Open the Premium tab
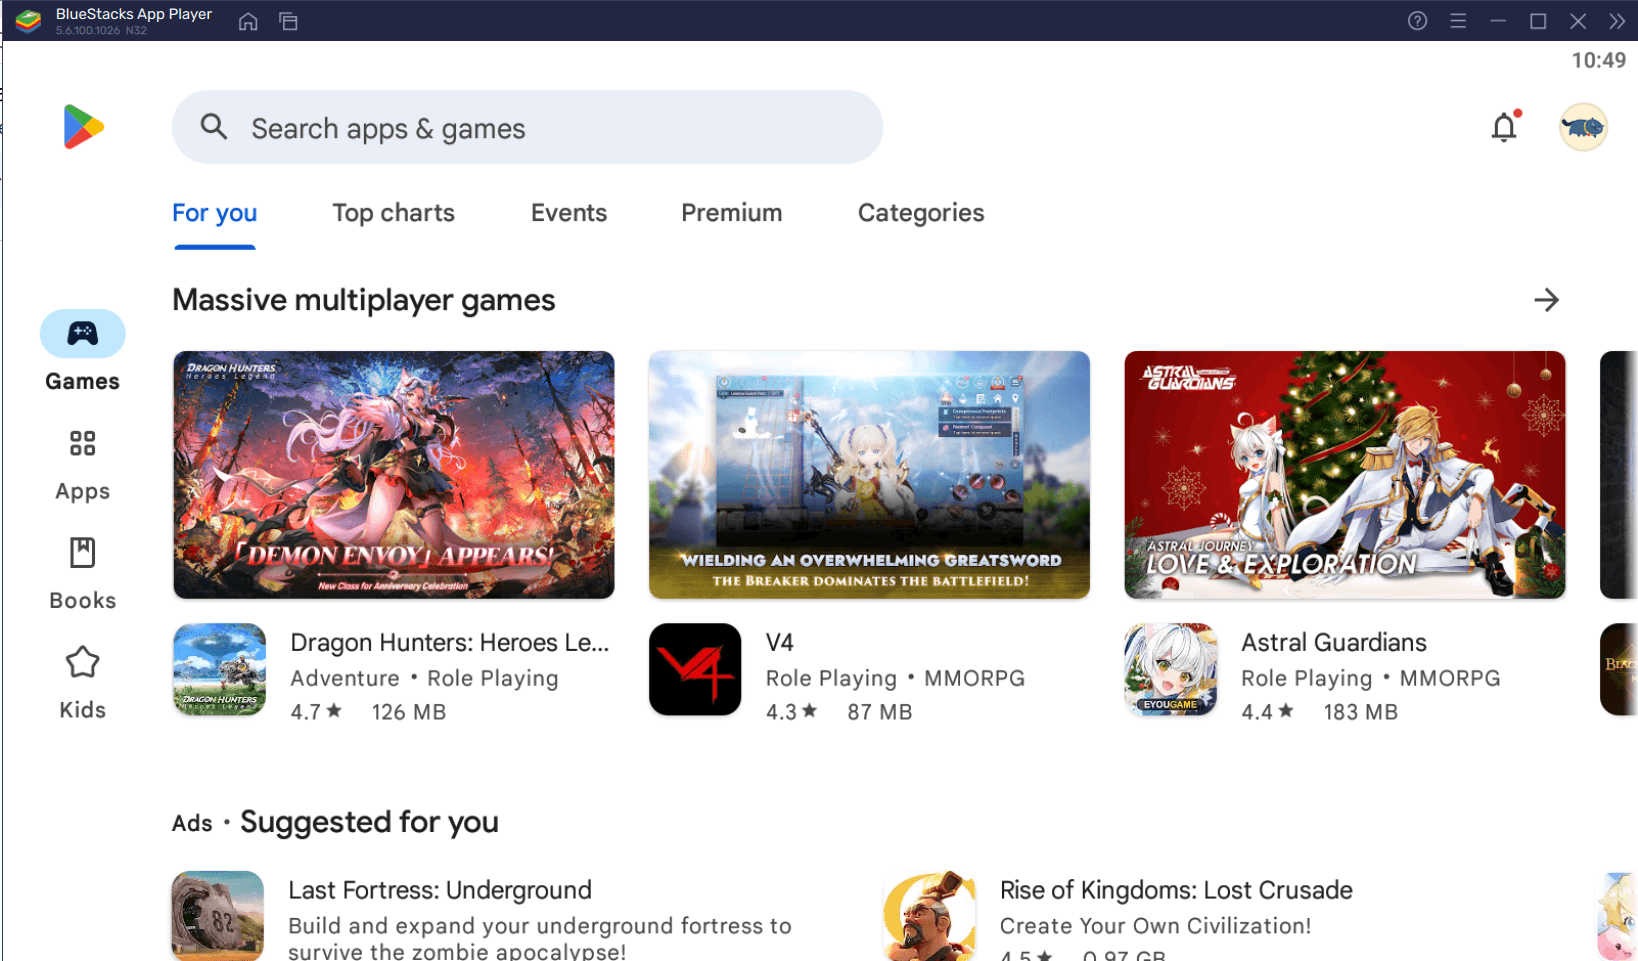This screenshot has height=961, width=1638. coord(732,213)
